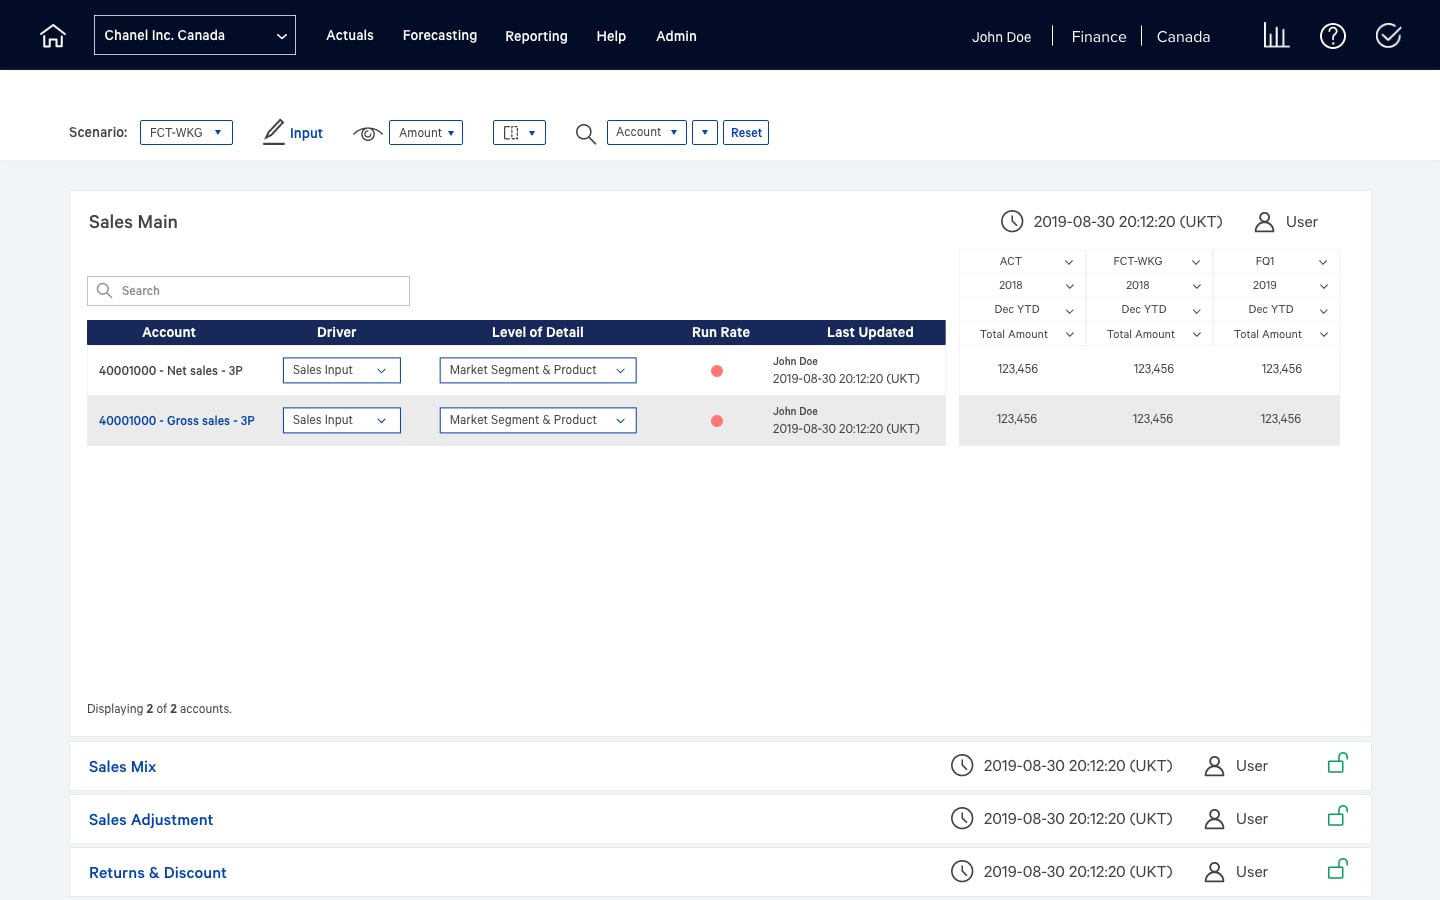Open Total Amount selector under ACT
This screenshot has height=900, width=1440.
1022,334
